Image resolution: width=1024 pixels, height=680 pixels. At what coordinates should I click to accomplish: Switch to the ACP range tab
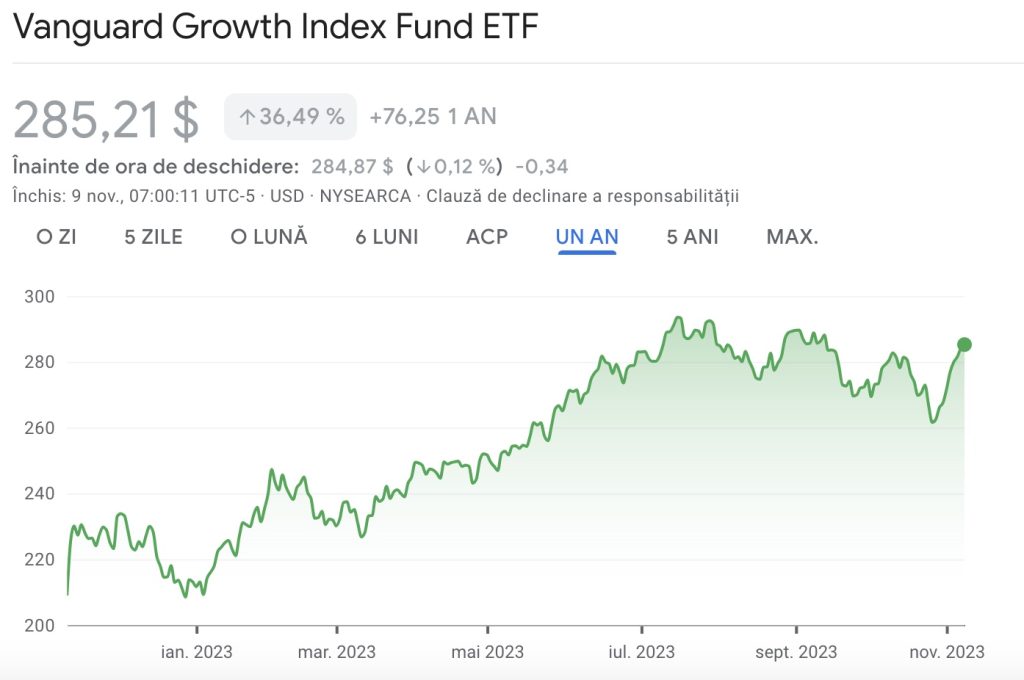tap(487, 237)
